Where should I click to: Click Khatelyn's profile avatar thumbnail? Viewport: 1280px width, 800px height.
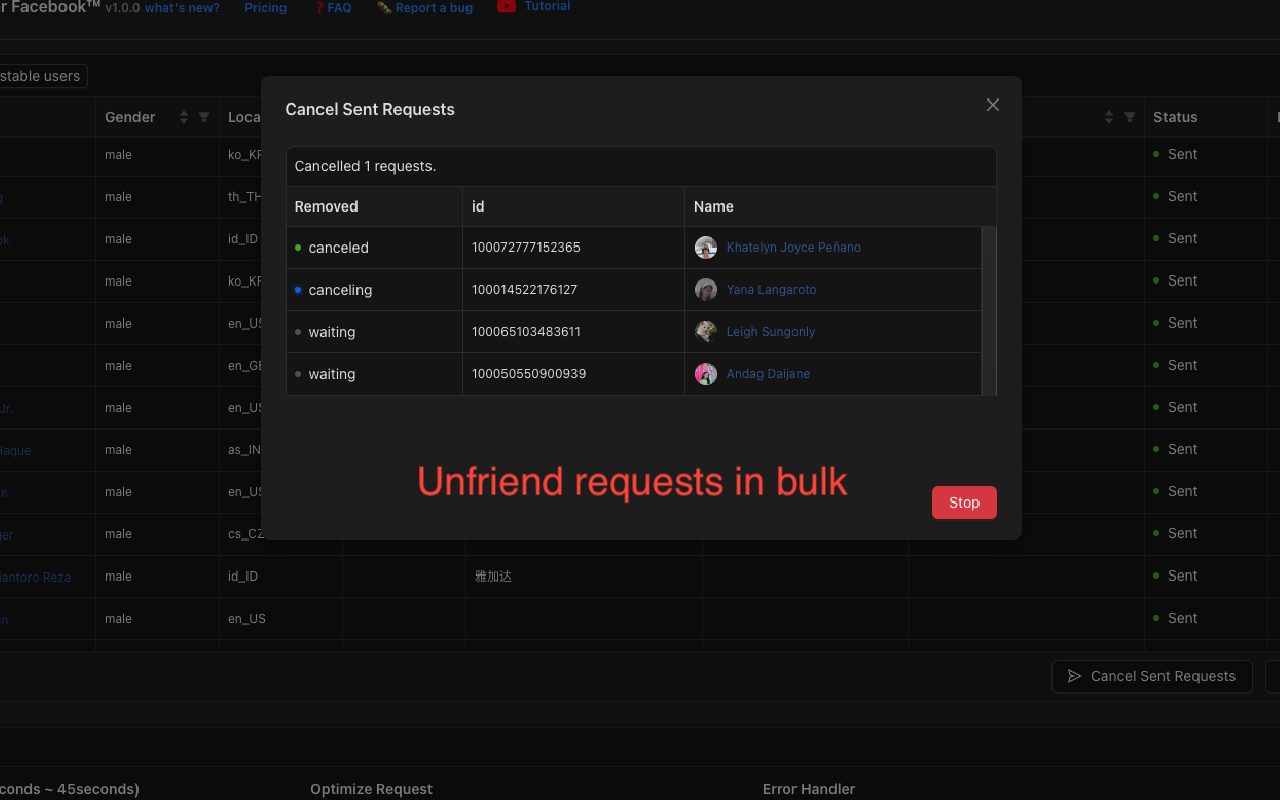coord(706,247)
